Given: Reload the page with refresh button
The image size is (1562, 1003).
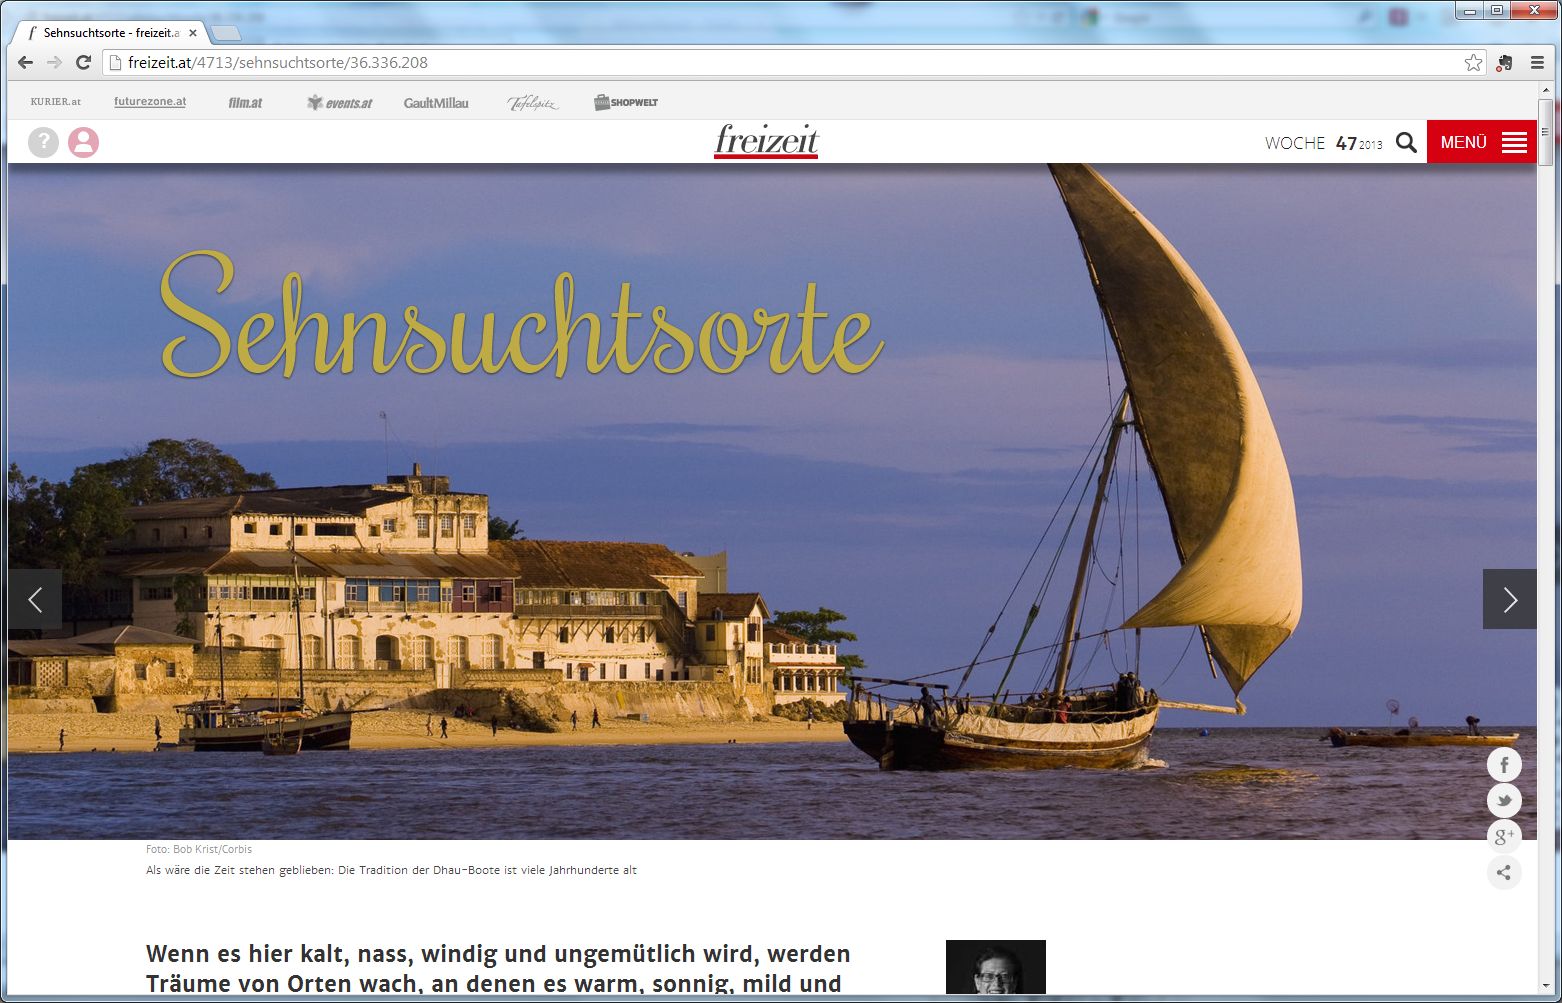Looking at the screenshot, I should tap(84, 62).
